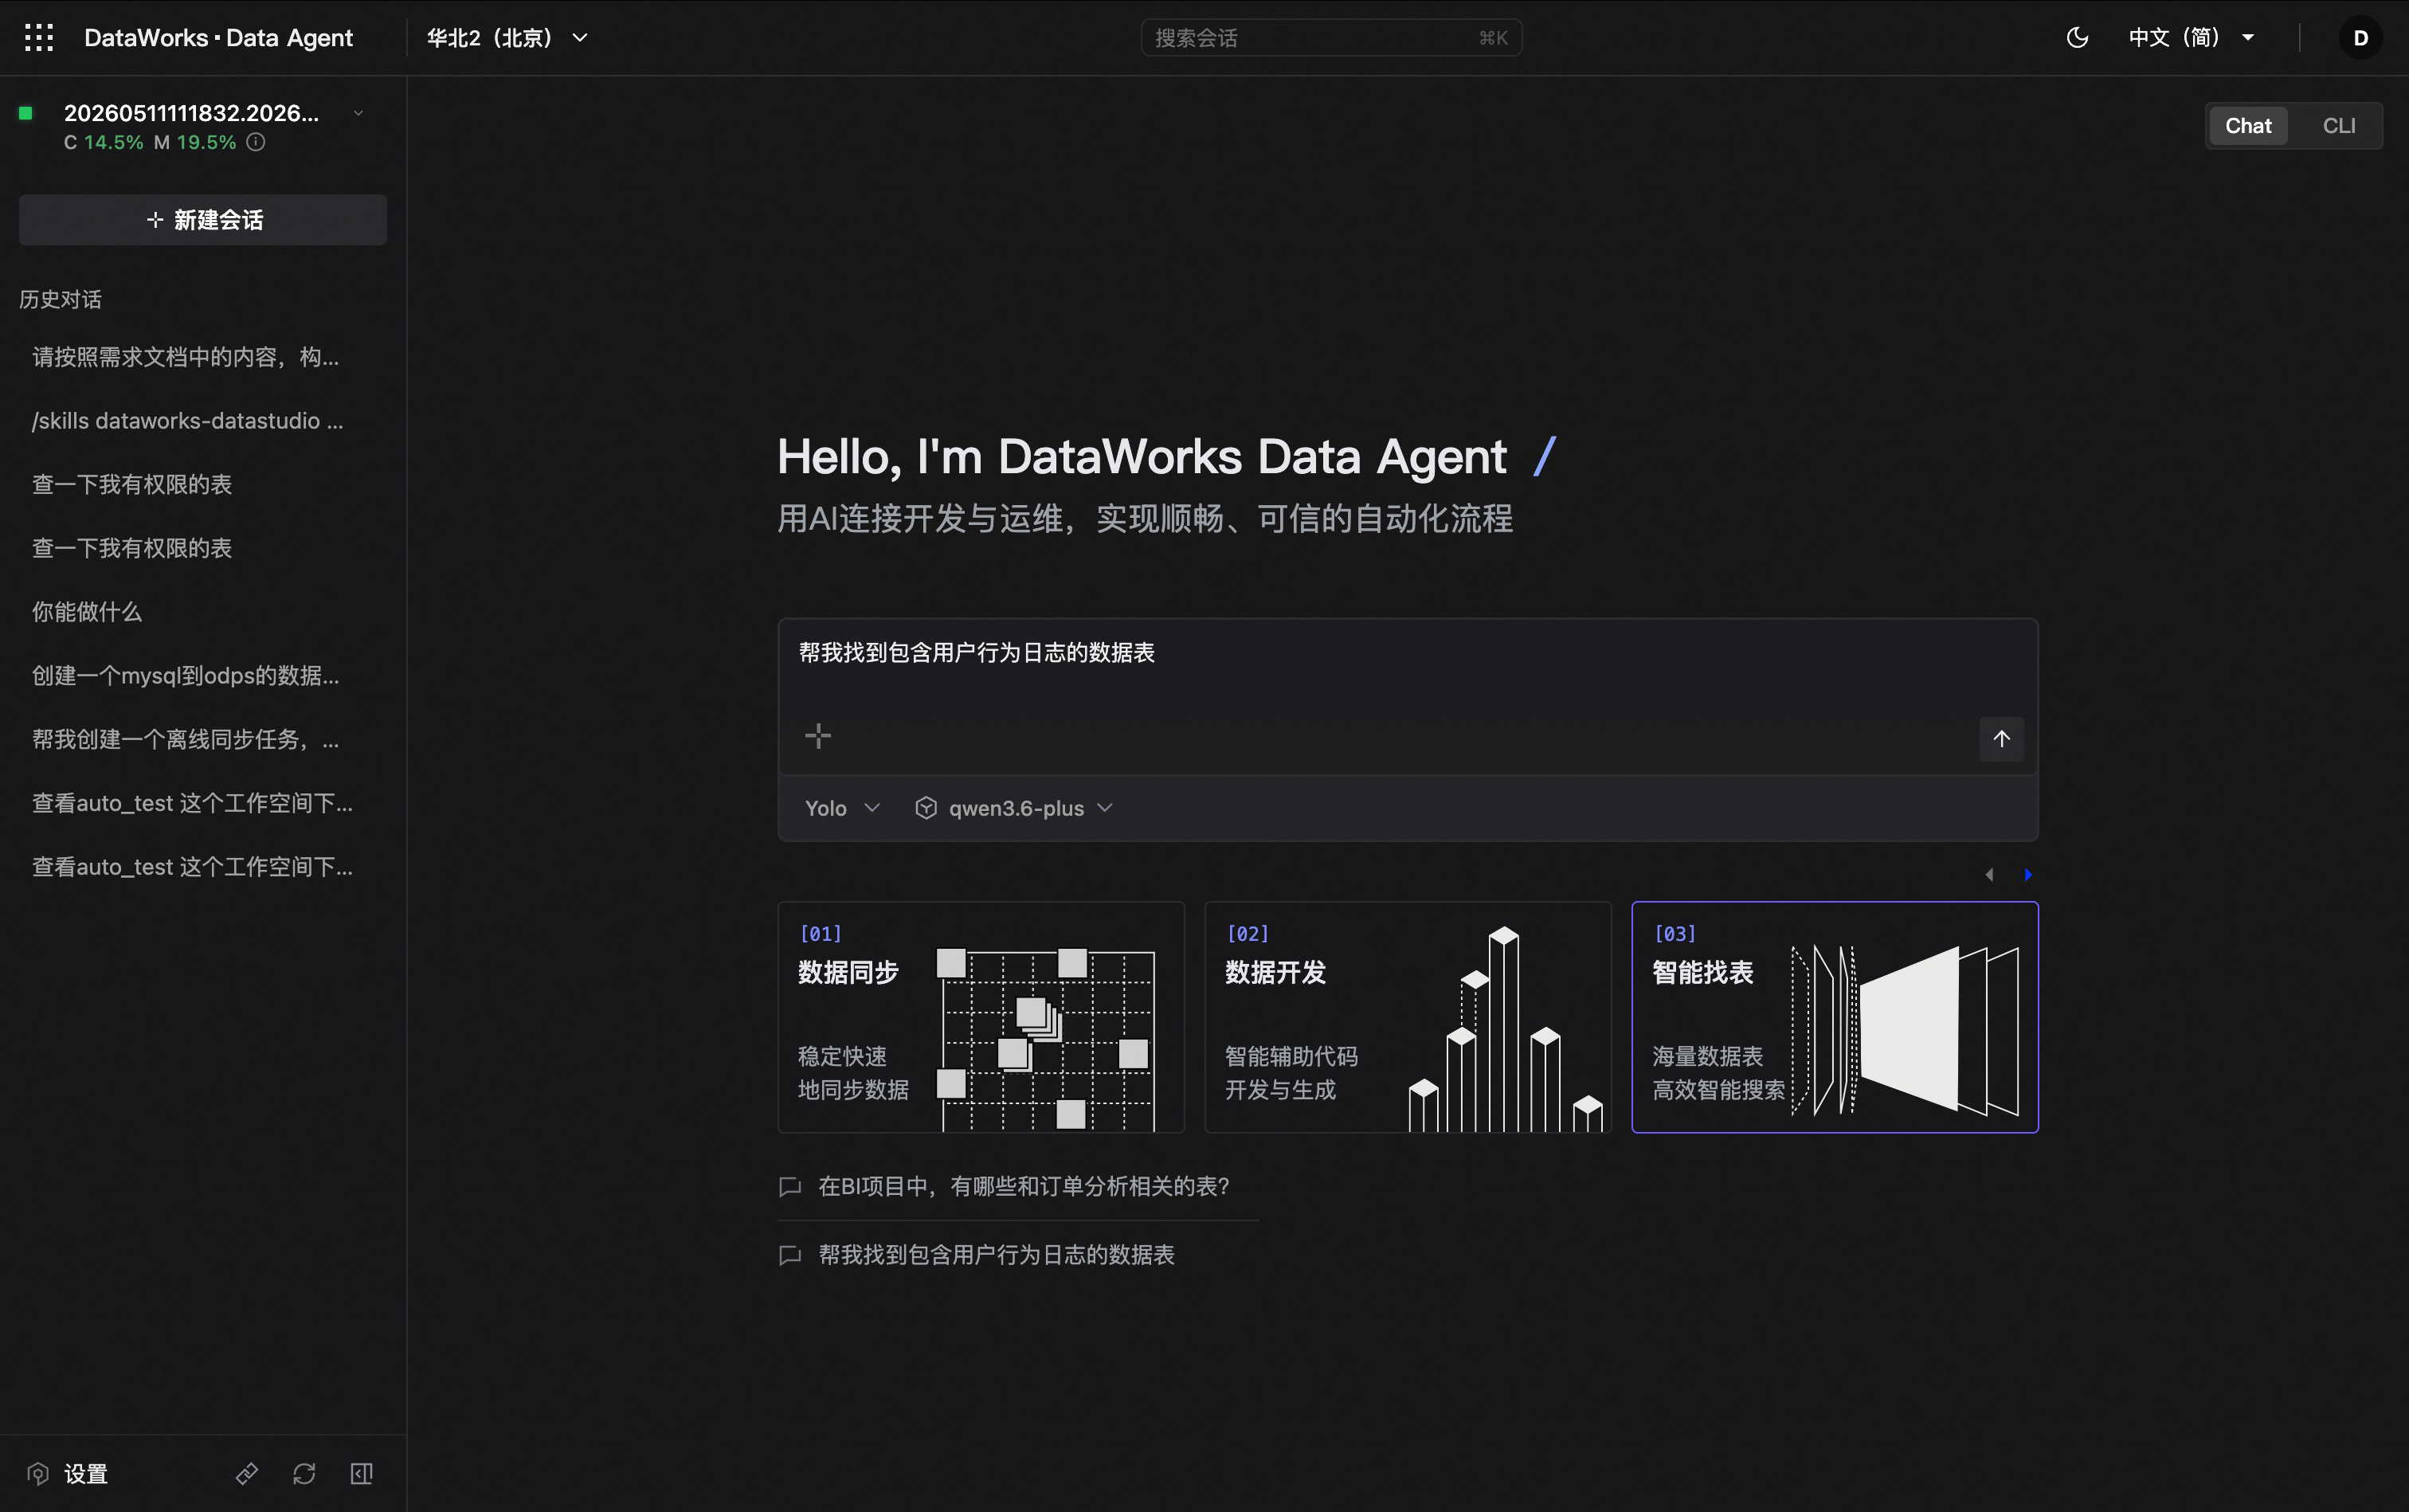Image resolution: width=2409 pixels, height=1512 pixels.
Task: Open the qwen3.6-plus model dropdown
Action: tap(1014, 808)
